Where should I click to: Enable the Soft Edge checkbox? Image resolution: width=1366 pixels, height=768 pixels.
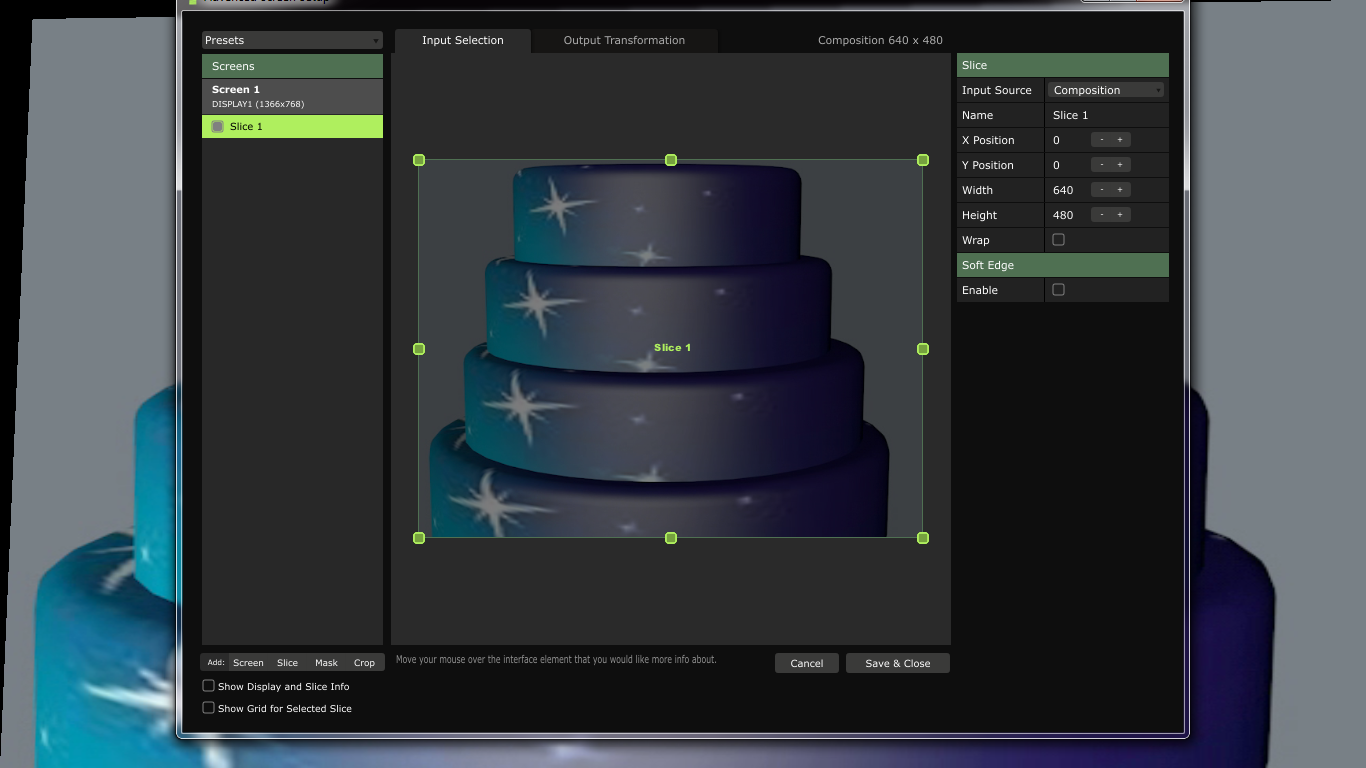[x=1059, y=290]
